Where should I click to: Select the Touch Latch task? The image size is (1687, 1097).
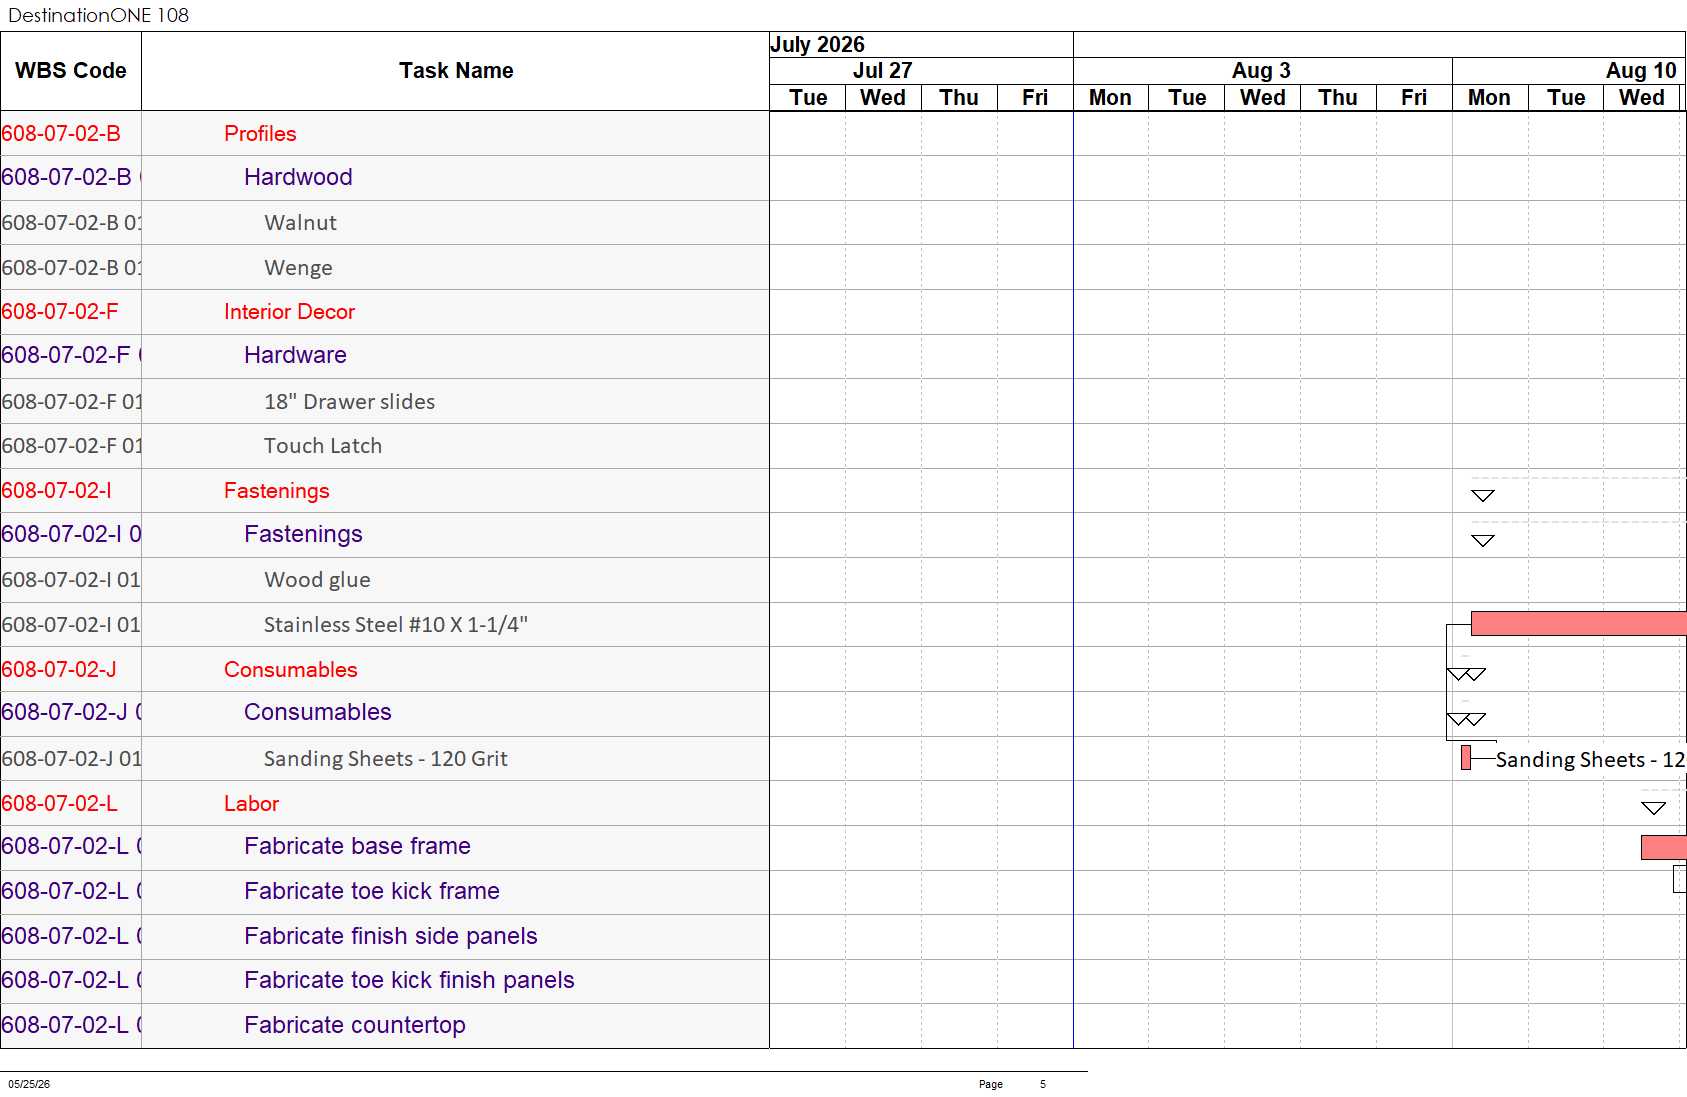pyautogui.click(x=323, y=446)
